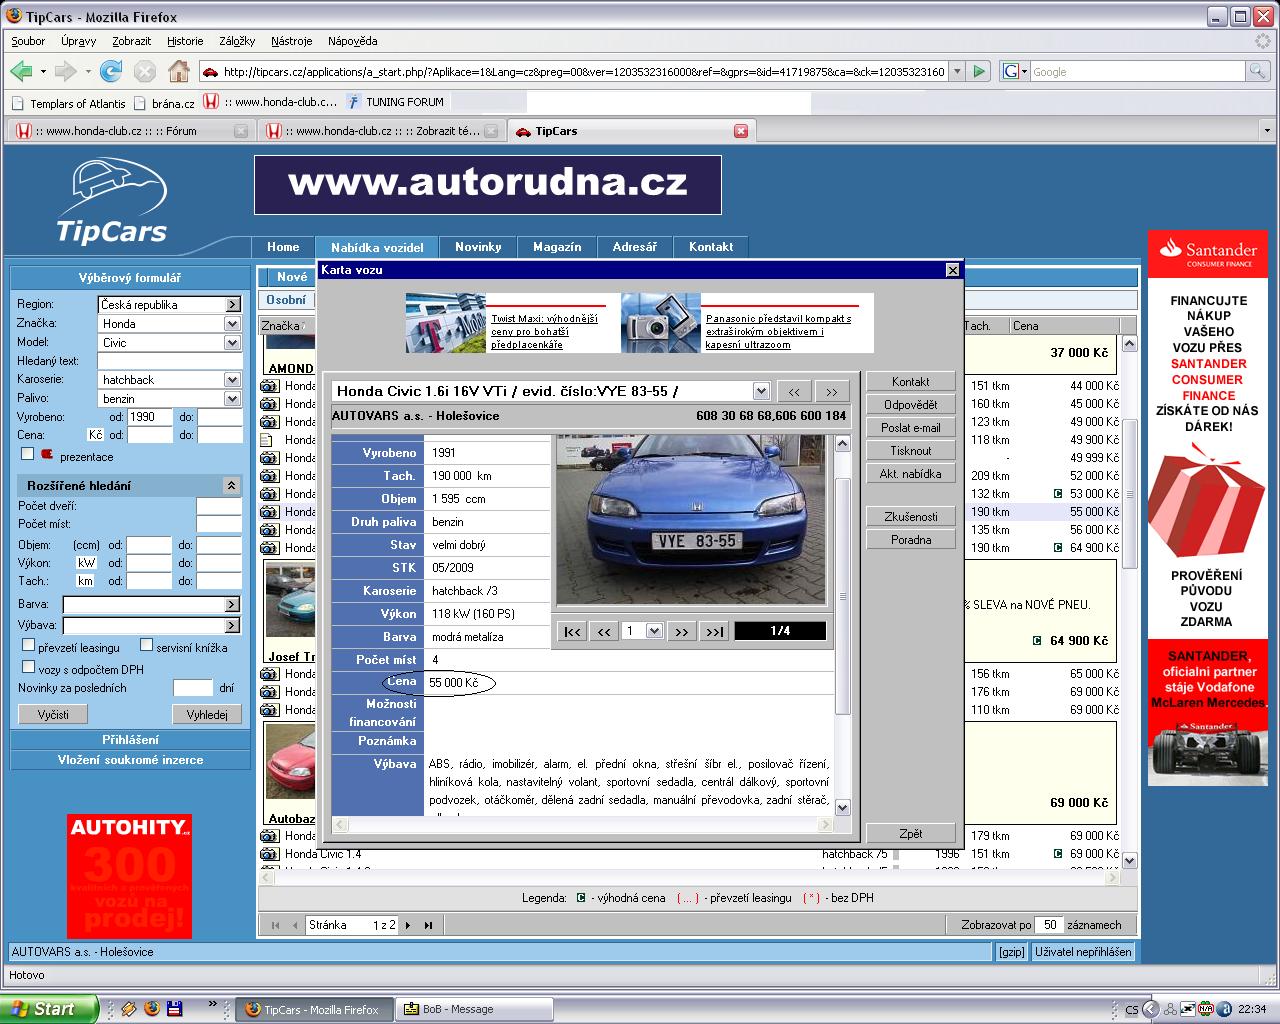Open the Záložky menu

[237, 41]
